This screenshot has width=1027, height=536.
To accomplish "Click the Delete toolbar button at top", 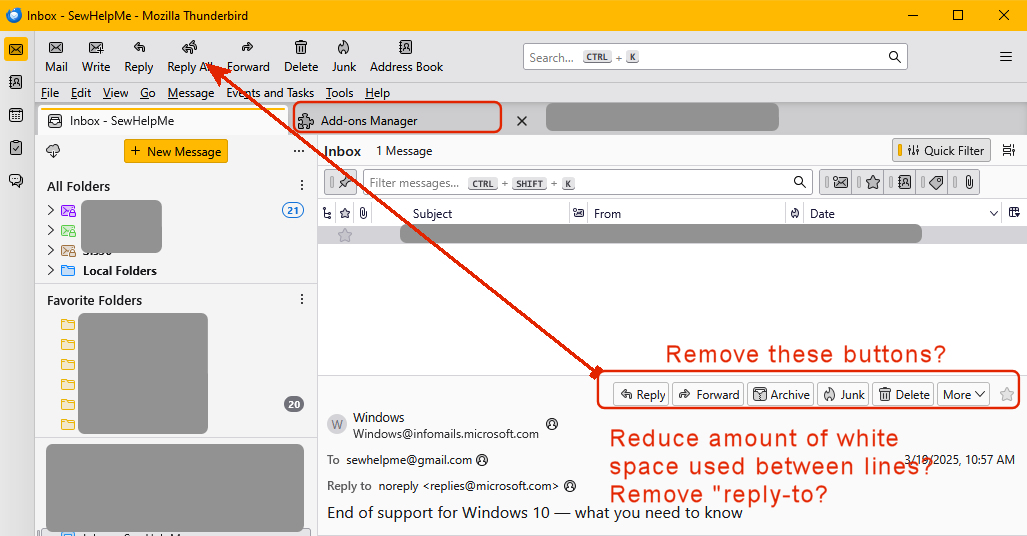I will 301,56.
